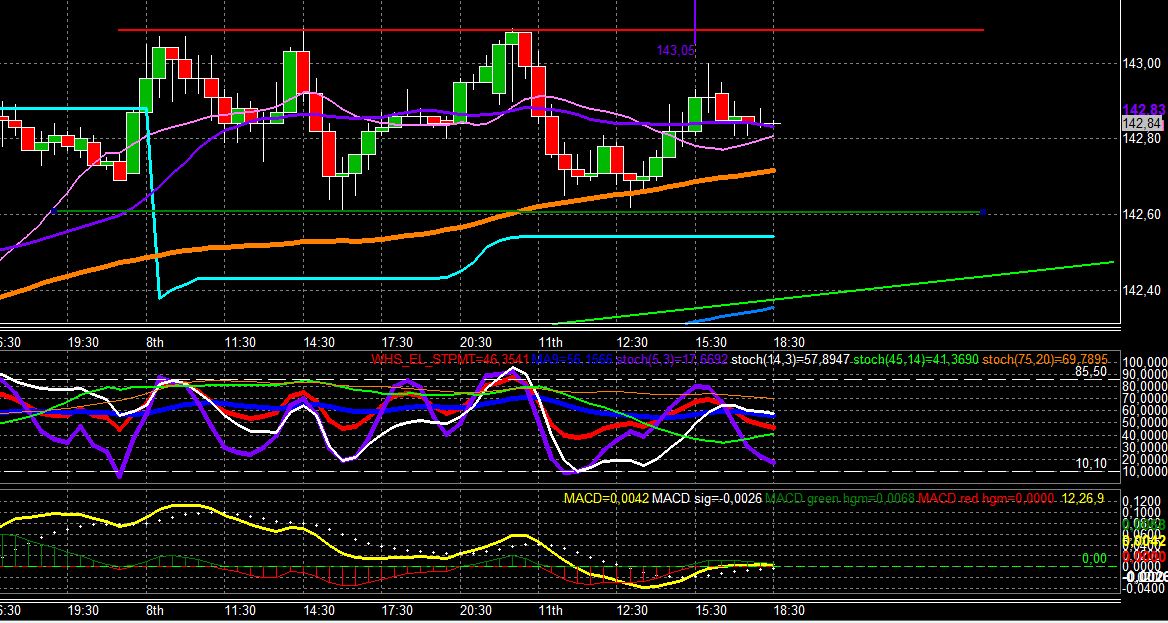Viewport: 1168px width, 623px height.
Task: Select the MACD red hgm=0,0000 label
Action: [x=986, y=498]
